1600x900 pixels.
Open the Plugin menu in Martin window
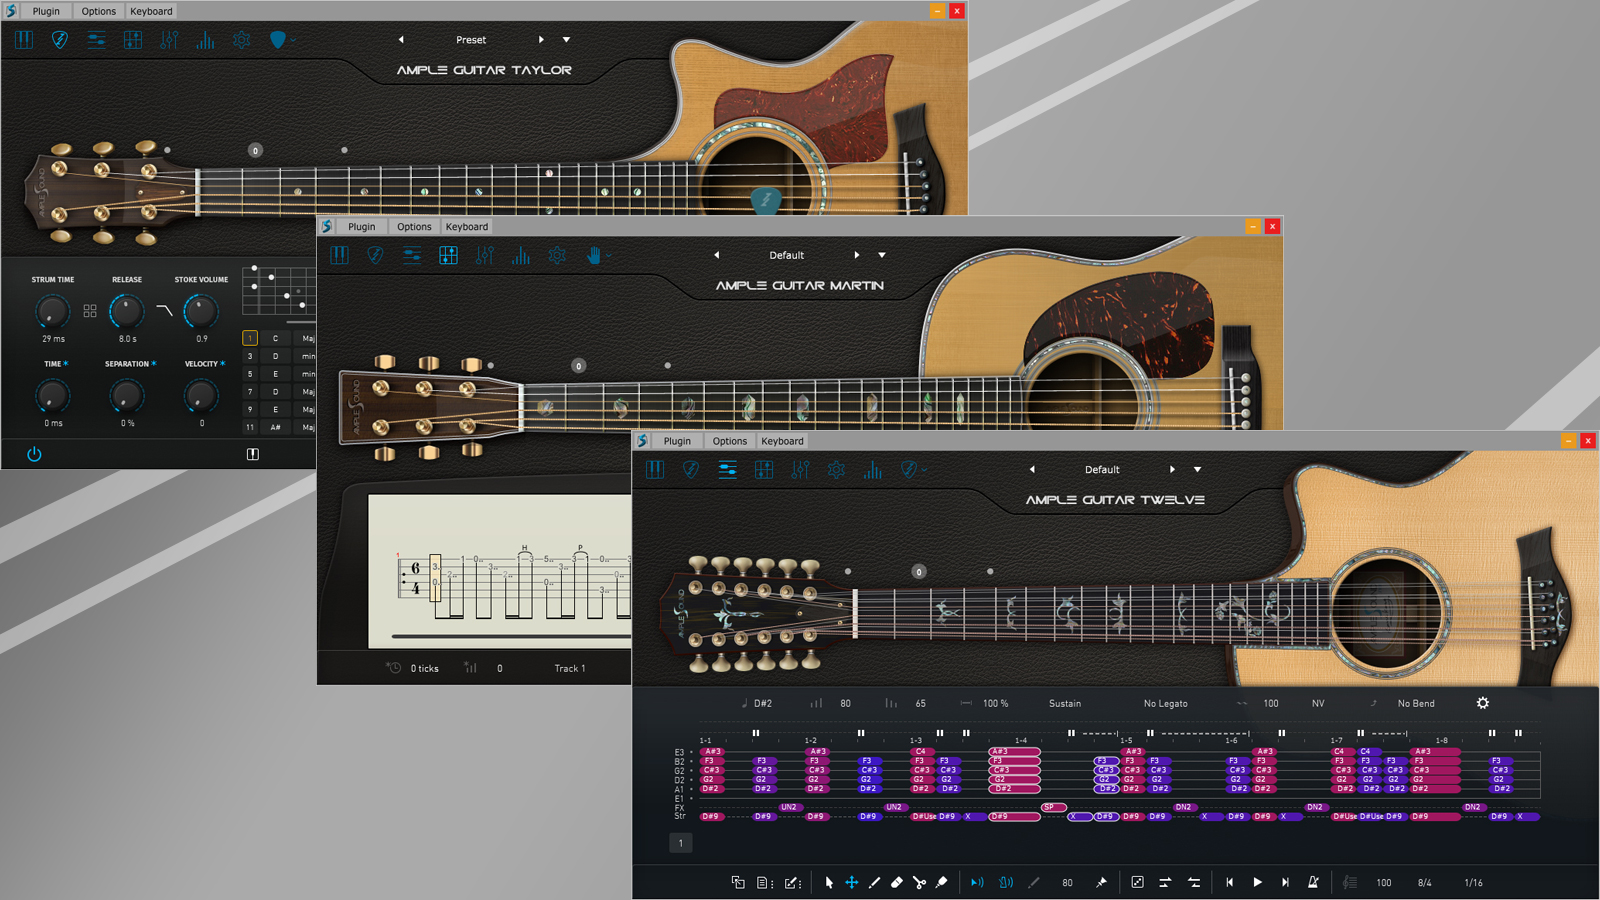coord(362,226)
